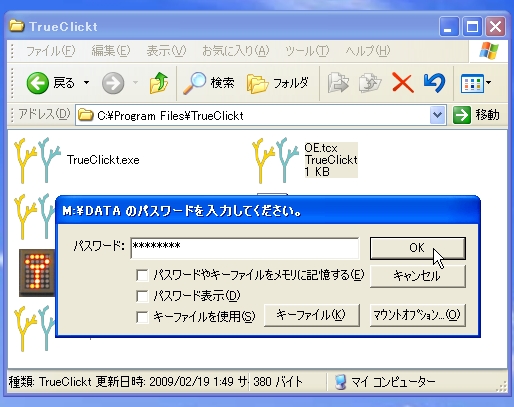
Task: Open the Search magnifier tool
Action: tap(194, 83)
